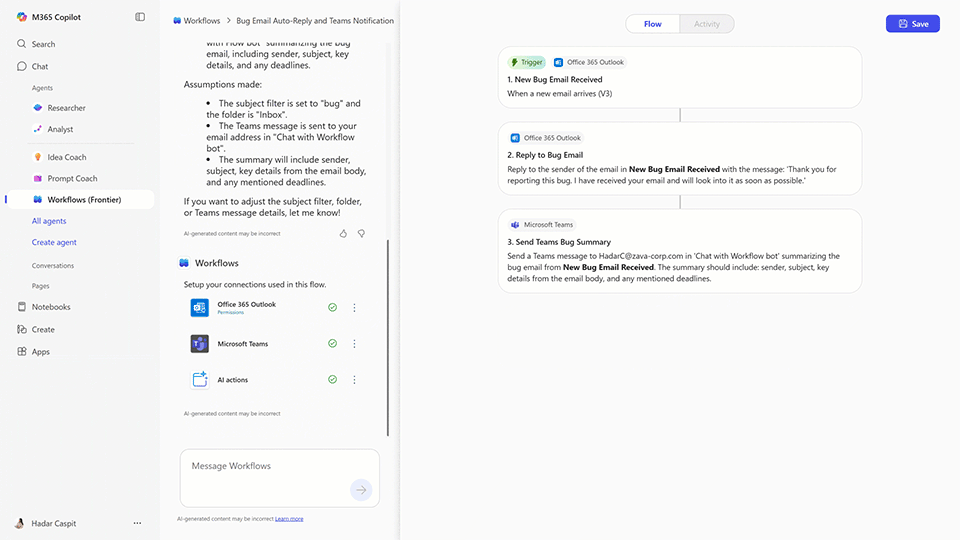Click the Microsoft Teams badge on step 3
The height and width of the screenshot is (540, 960).
point(542,225)
